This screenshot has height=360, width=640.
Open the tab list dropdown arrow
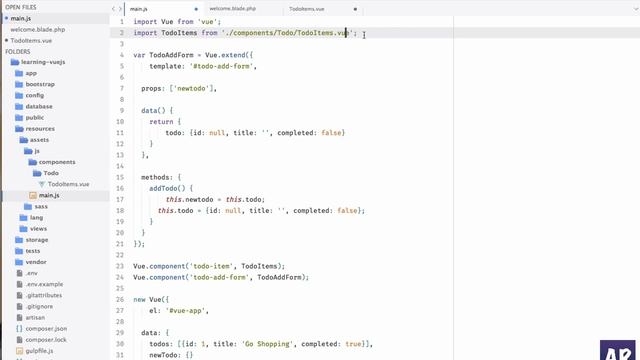[636, 9]
